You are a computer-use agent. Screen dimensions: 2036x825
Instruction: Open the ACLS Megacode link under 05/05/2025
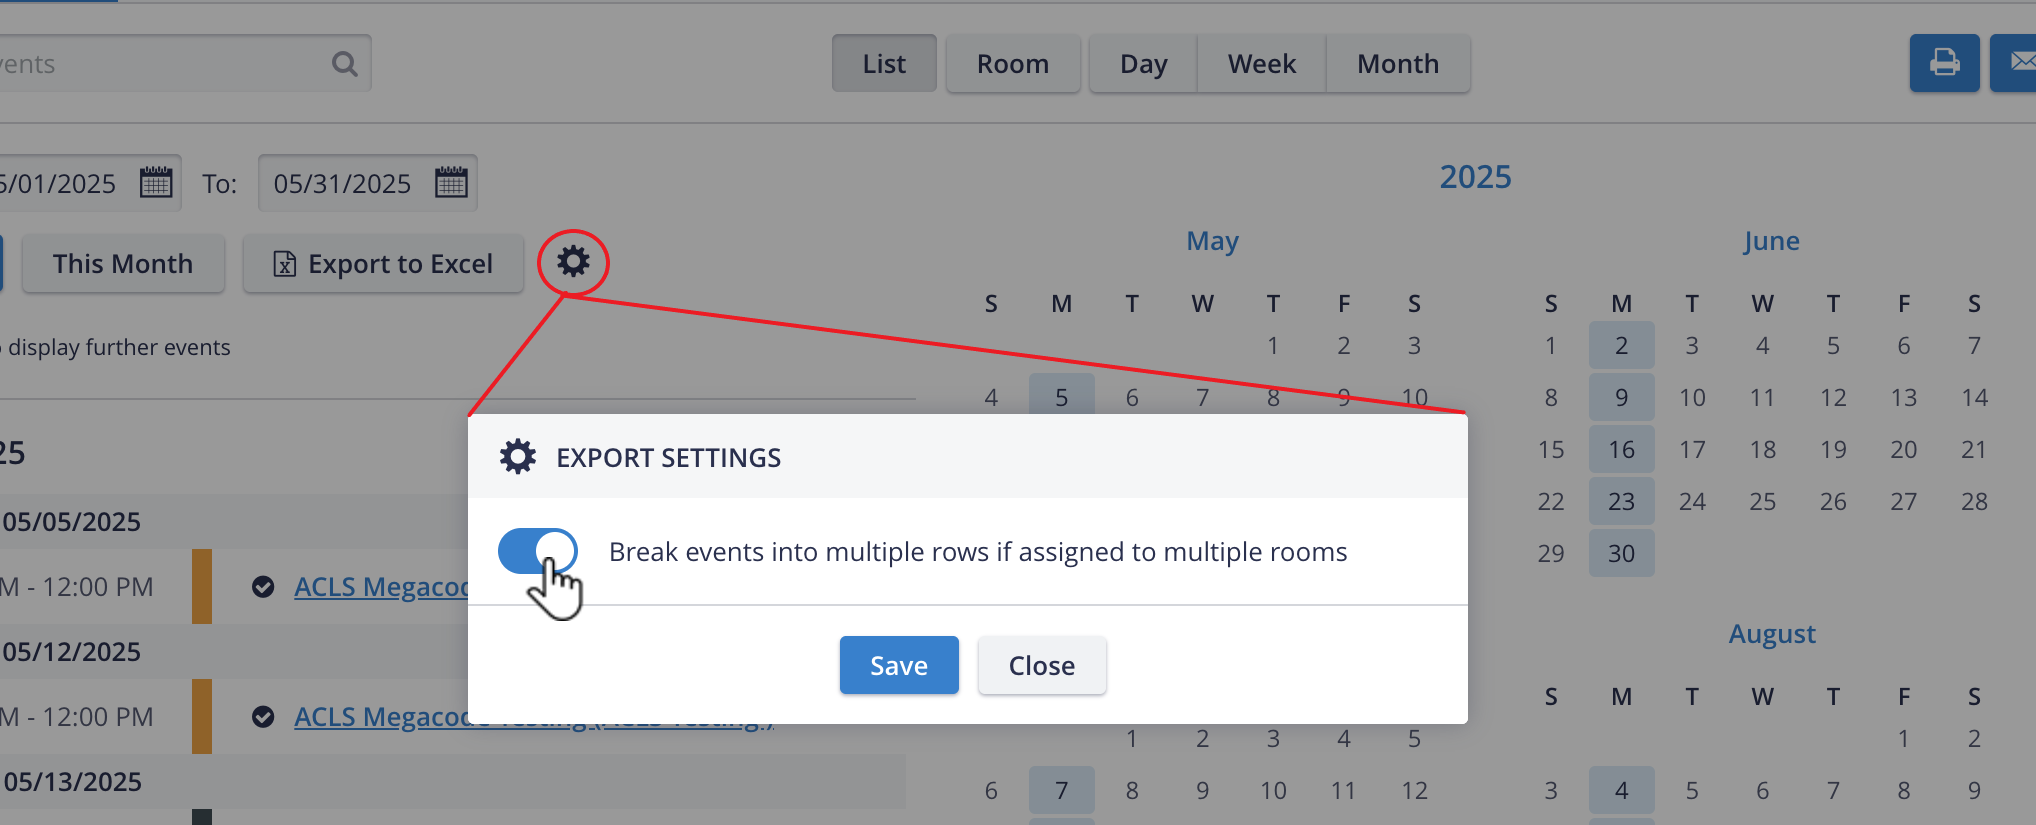point(381,587)
